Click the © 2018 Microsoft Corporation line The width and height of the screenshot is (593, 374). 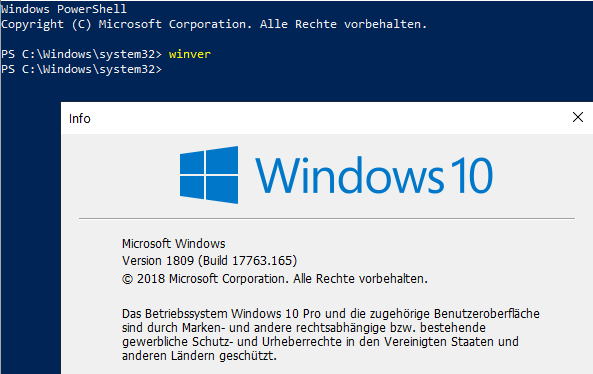(275, 279)
